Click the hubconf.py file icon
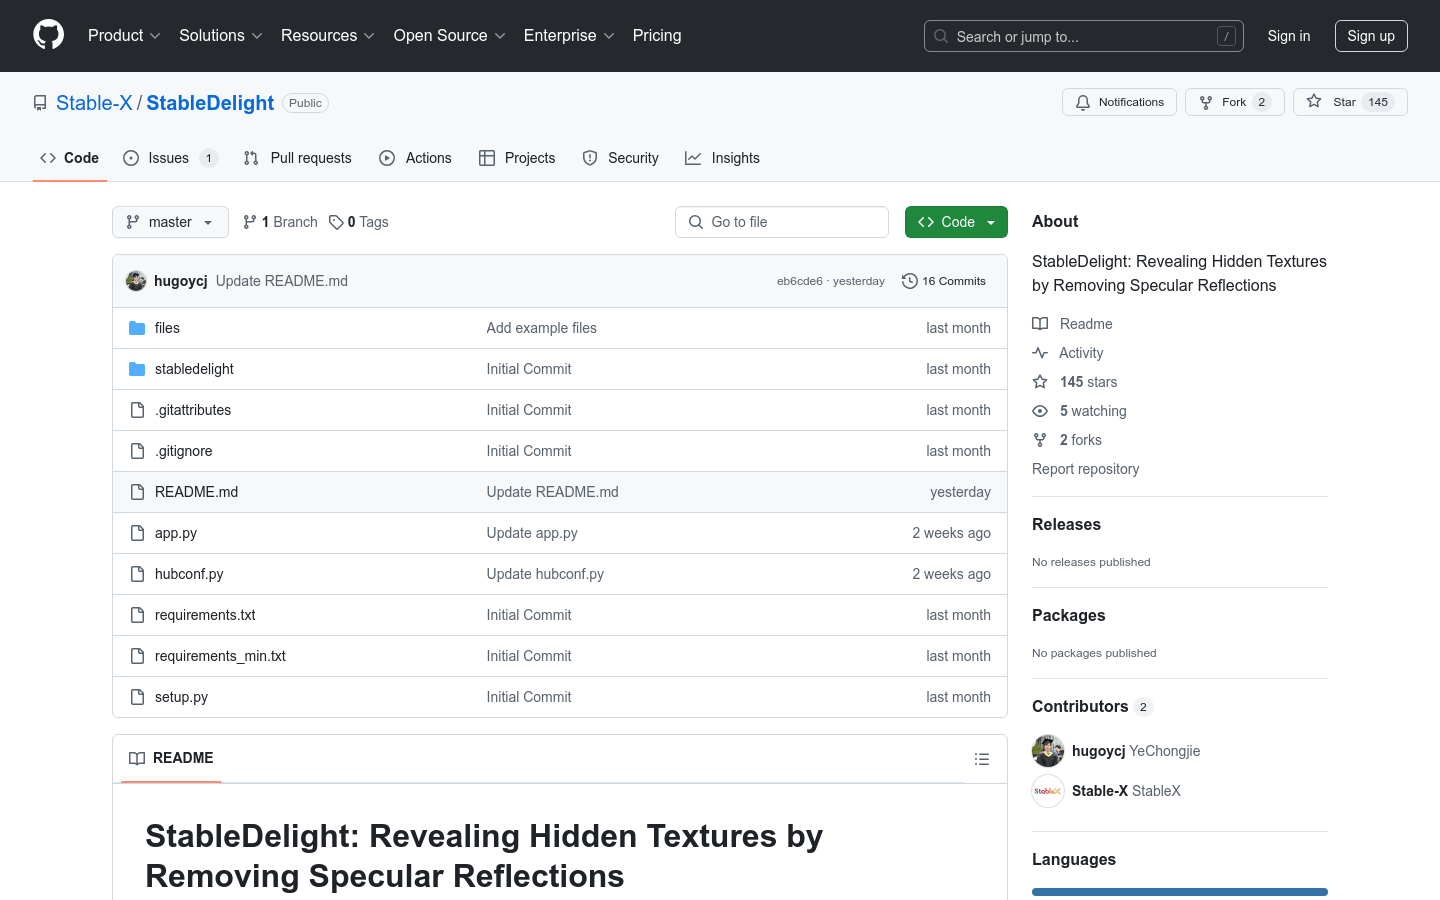Image resolution: width=1440 pixels, height=900 pixels. coord(137,574)
